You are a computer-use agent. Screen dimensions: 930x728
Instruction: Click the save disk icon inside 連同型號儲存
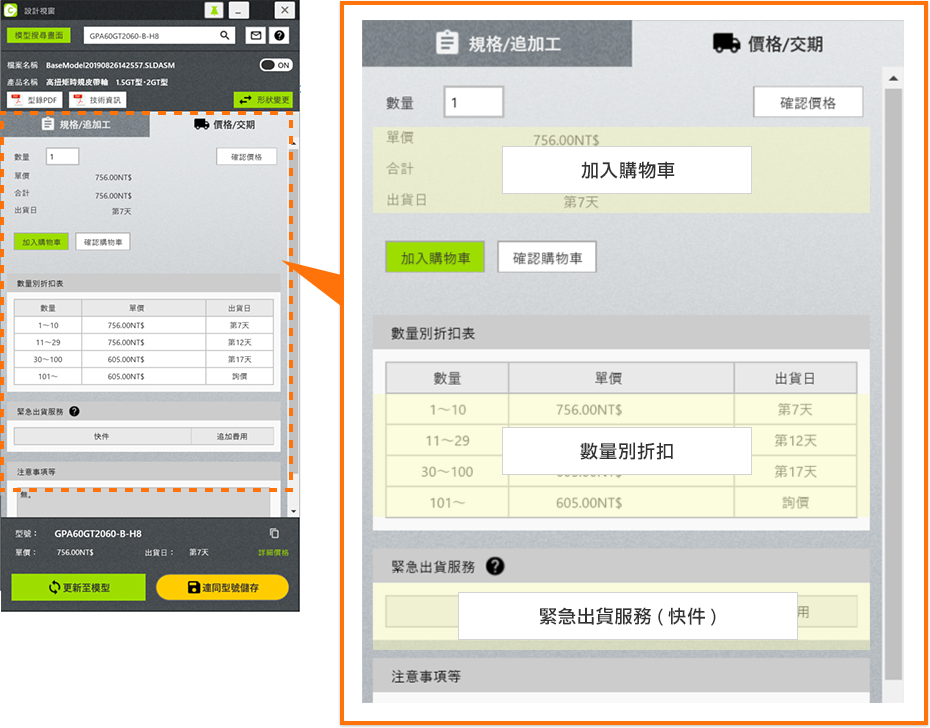pyautogui.click(x=193, y=587)
